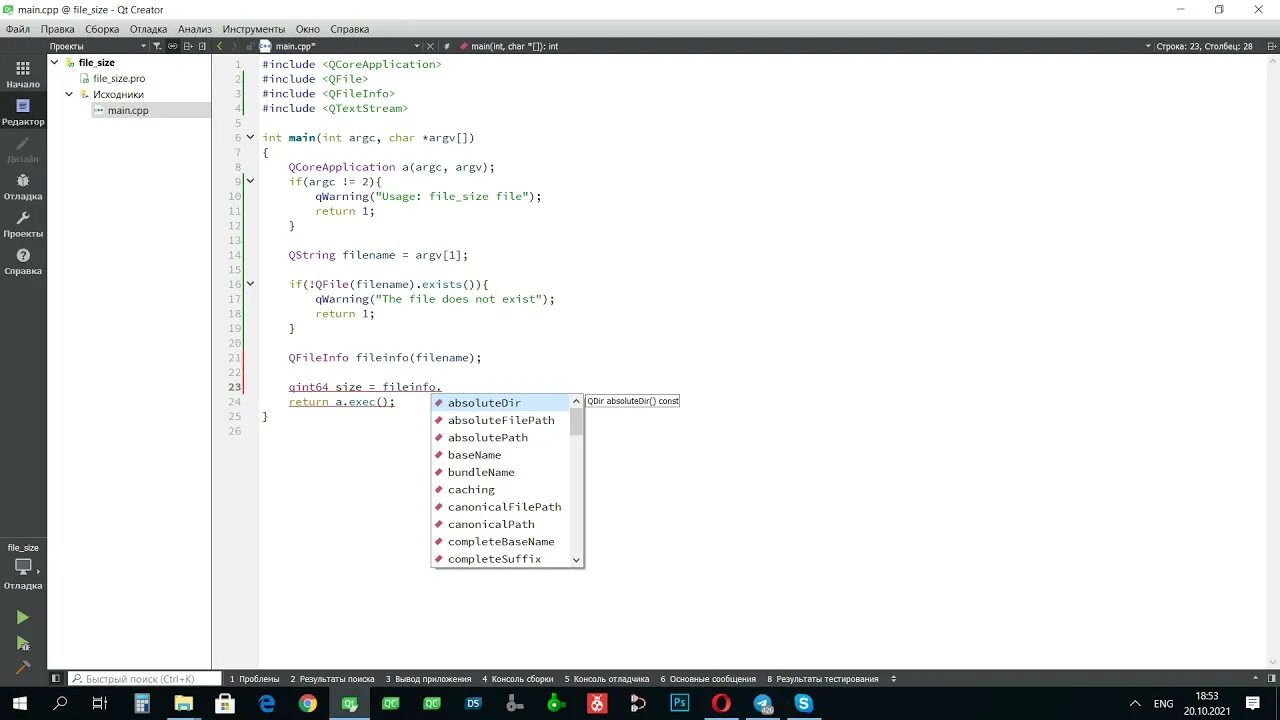Open the Начало (Welcome) mode

(22, 76)
